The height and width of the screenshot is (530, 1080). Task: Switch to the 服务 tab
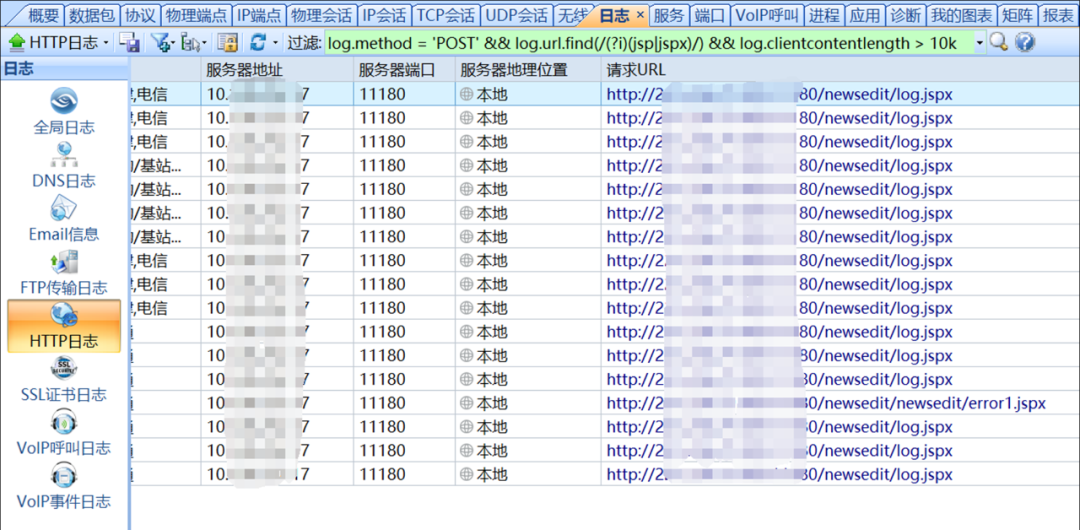point(669,15)
